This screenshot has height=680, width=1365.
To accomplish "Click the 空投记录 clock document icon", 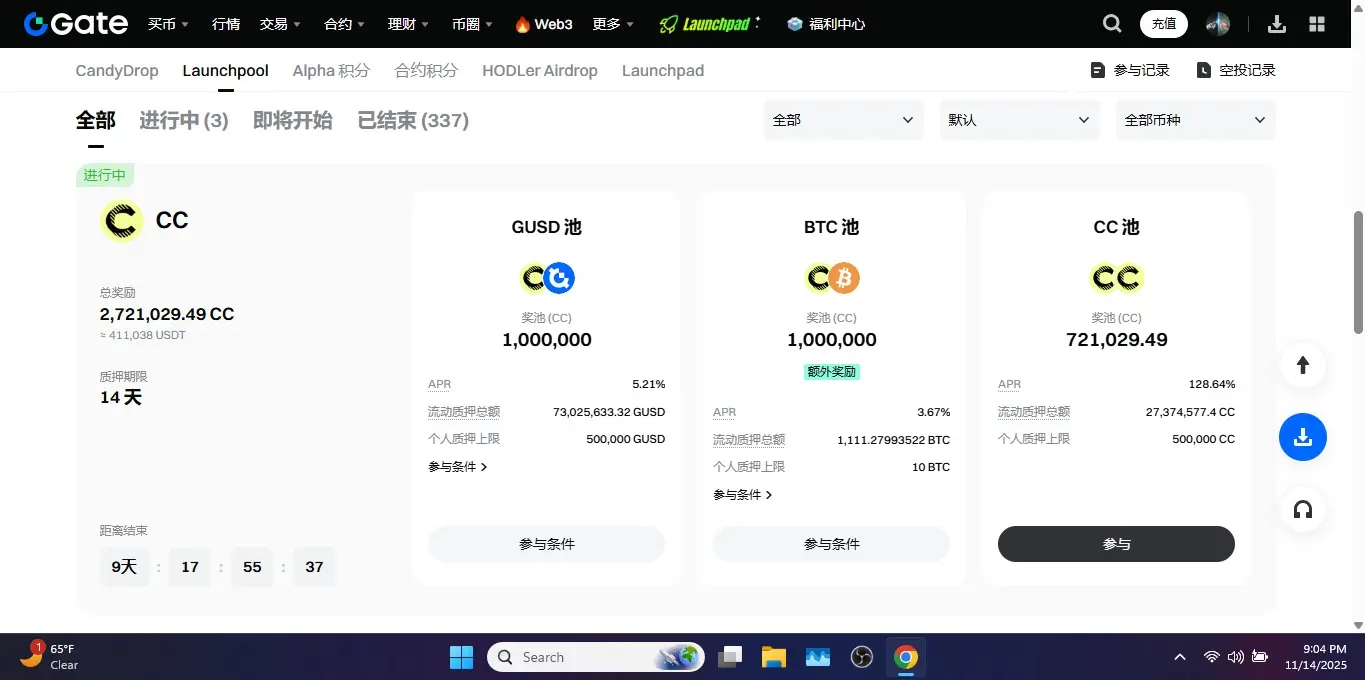I will click(x=1204, y=70).
